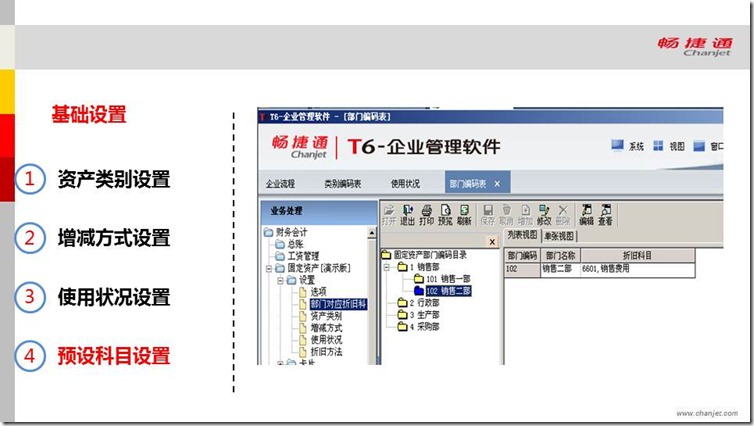Click the navigation tree scrollbar up arrow
Viewport: 754px width, 426px height.
[x=372, y=233]
